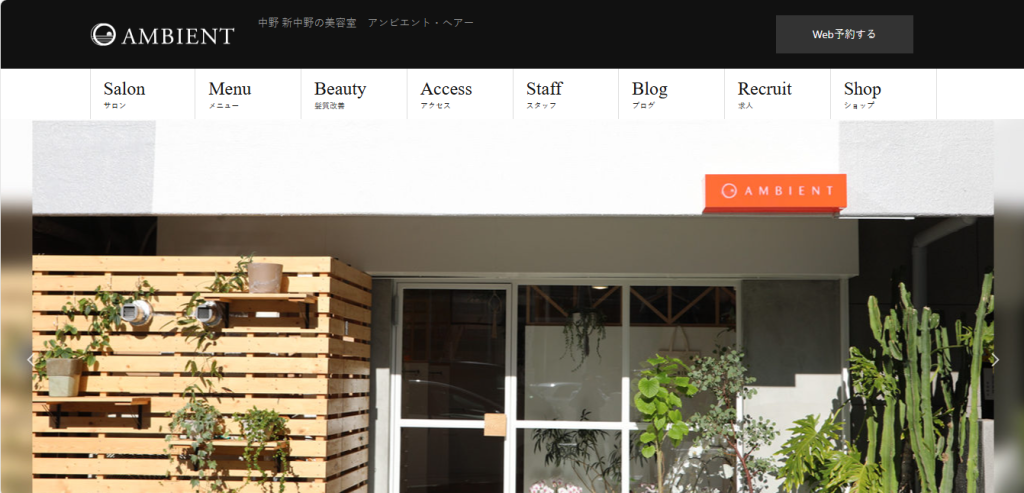Select the Beauty 髪質改善 navigation item
Image resolution: width=1024 pixels, height=493 pixels.
354,94
